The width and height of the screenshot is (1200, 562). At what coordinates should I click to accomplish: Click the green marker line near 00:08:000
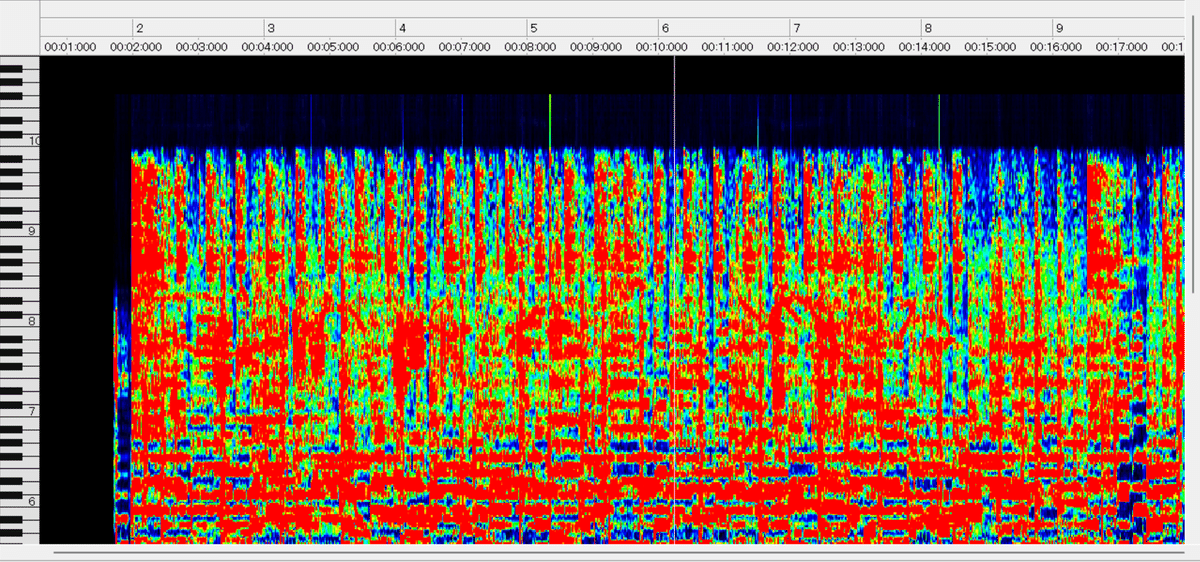click(x=550, y=122)
